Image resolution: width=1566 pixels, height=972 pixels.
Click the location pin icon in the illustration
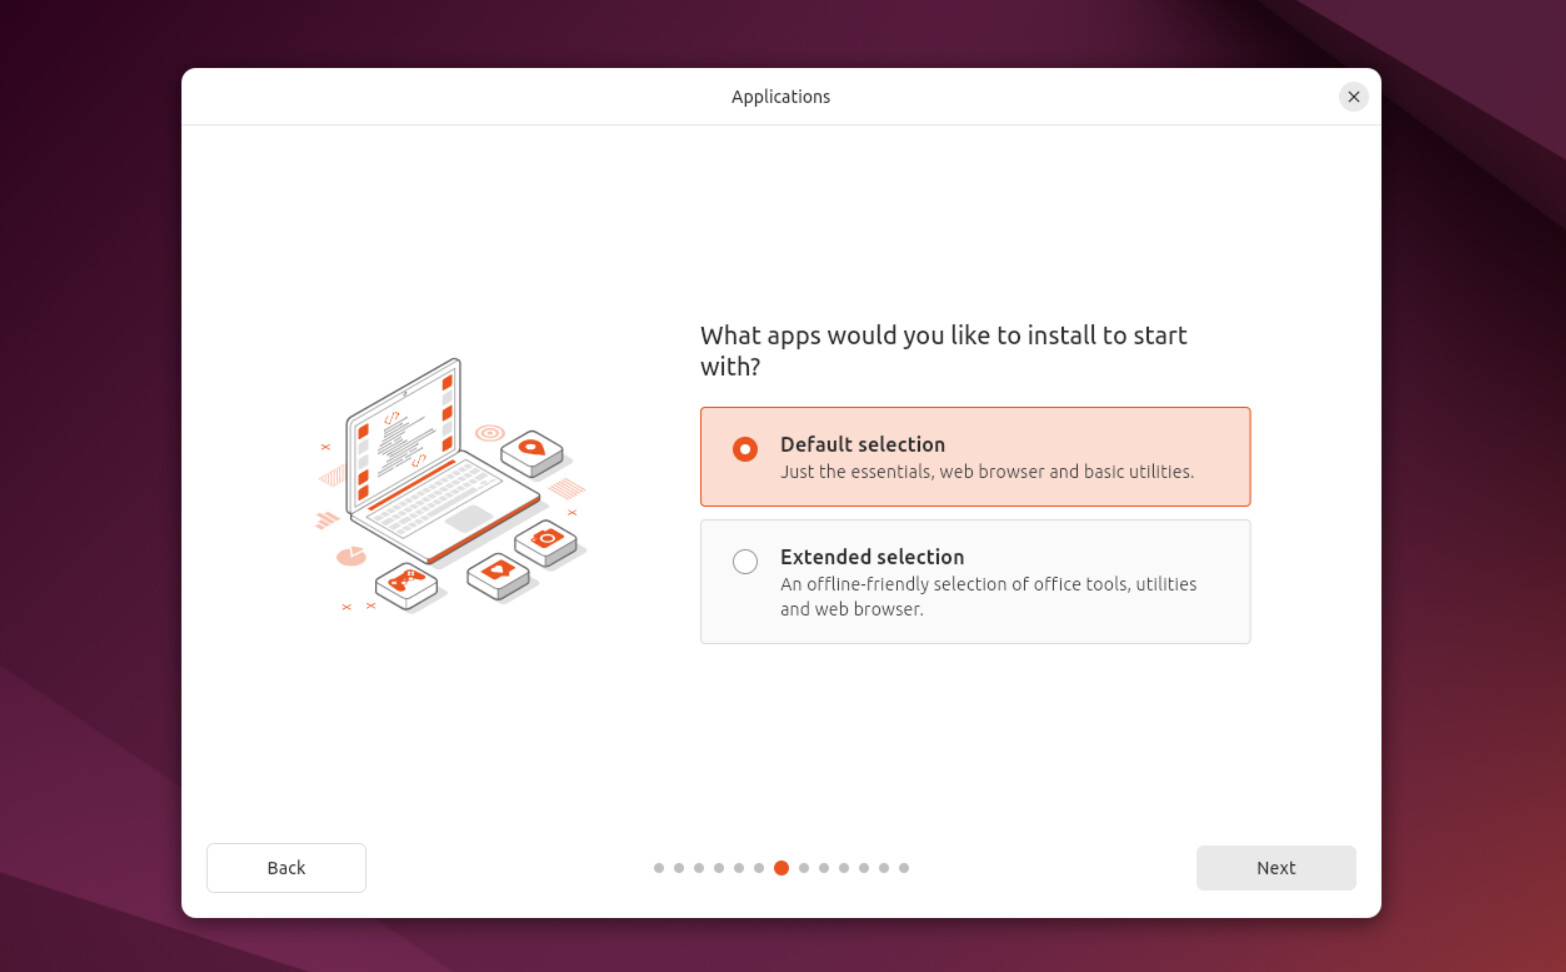(531, 449)
